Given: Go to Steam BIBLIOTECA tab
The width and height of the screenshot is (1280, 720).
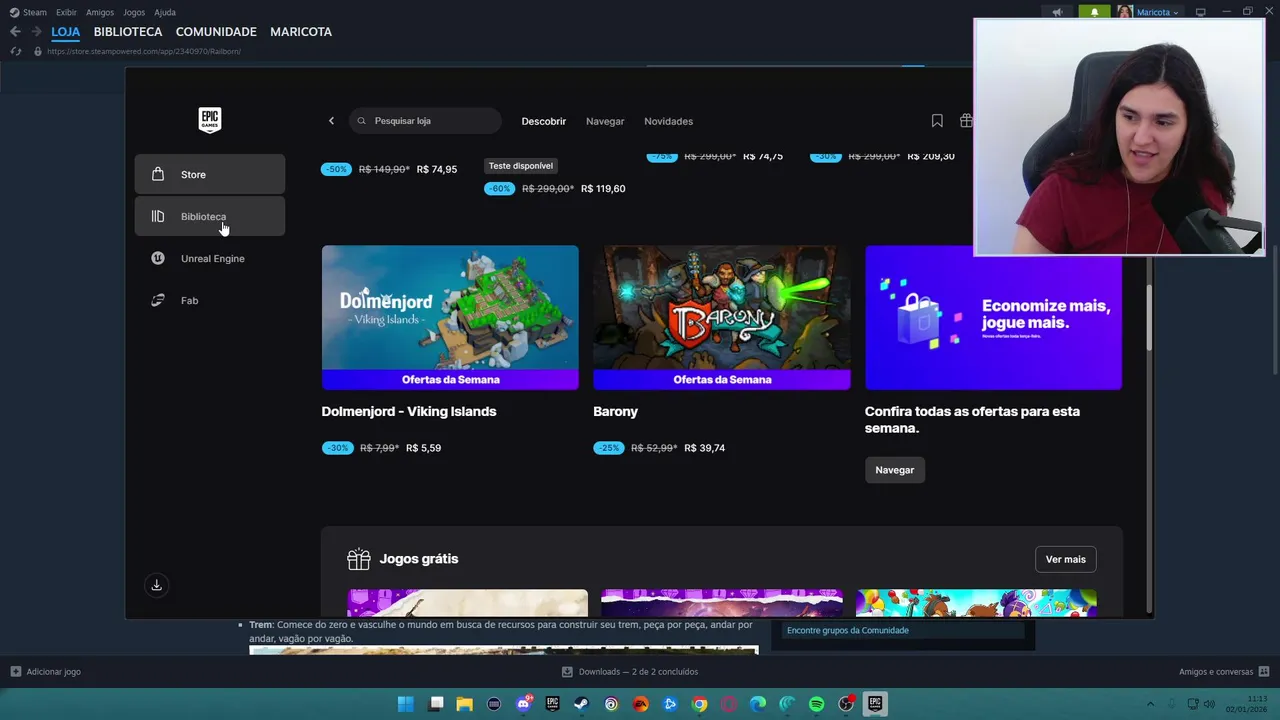Looking at the screenshot, I should click(128, 32).
